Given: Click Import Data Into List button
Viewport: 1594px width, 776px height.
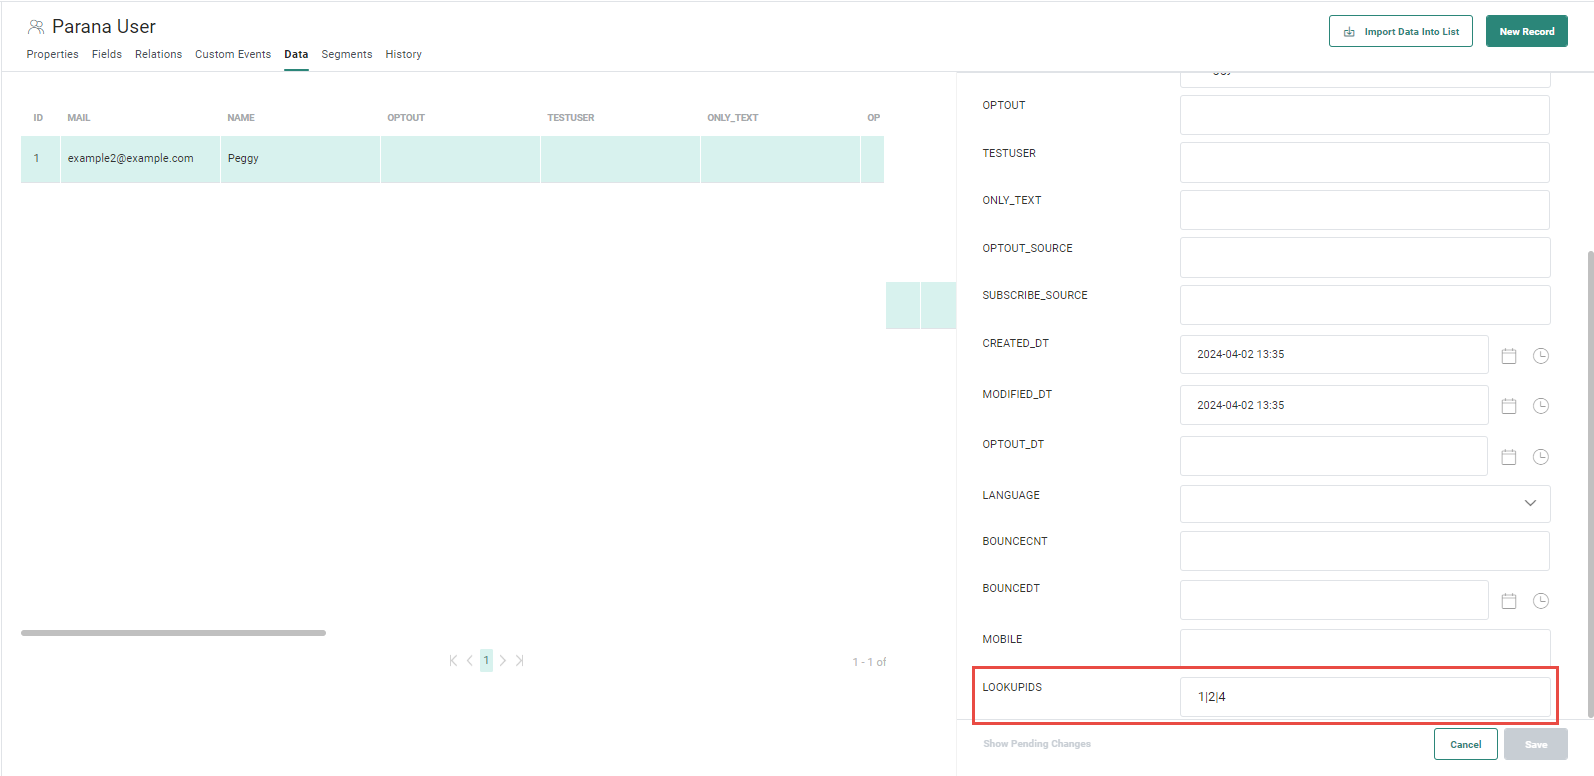Looking at the screenshot, I should coord(1400,32).
